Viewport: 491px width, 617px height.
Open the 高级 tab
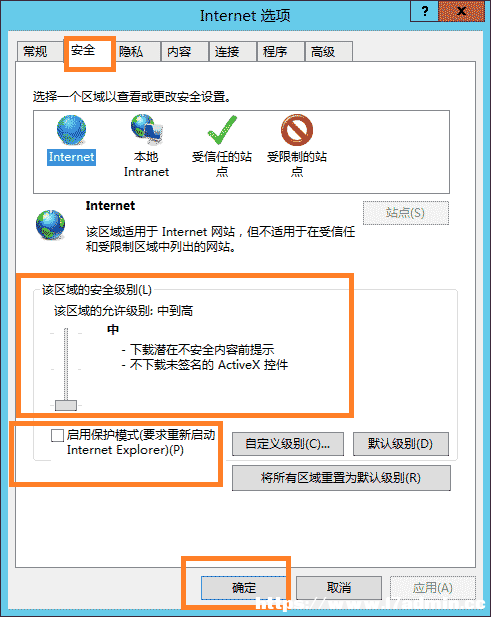(x=323, y=52)
